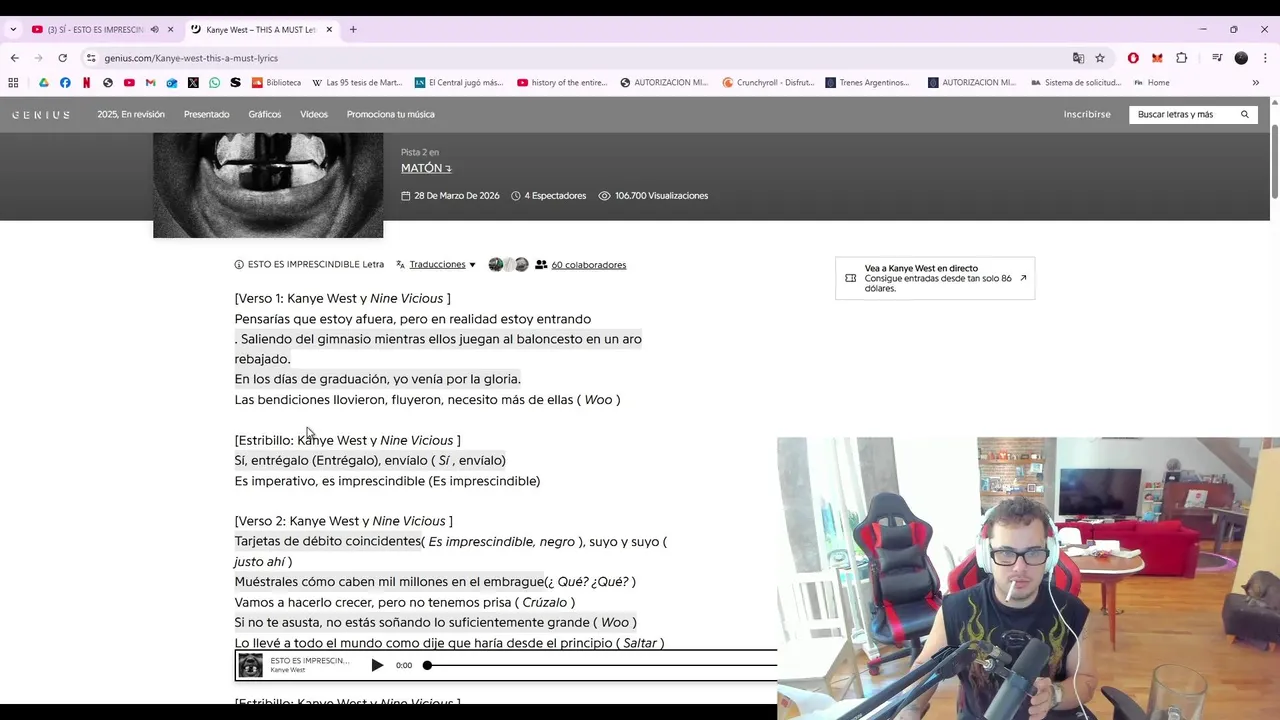Viewport: 1280px width, 720px height.
Task: Mute the YouTube tab audio indicator
Action: 154,29
